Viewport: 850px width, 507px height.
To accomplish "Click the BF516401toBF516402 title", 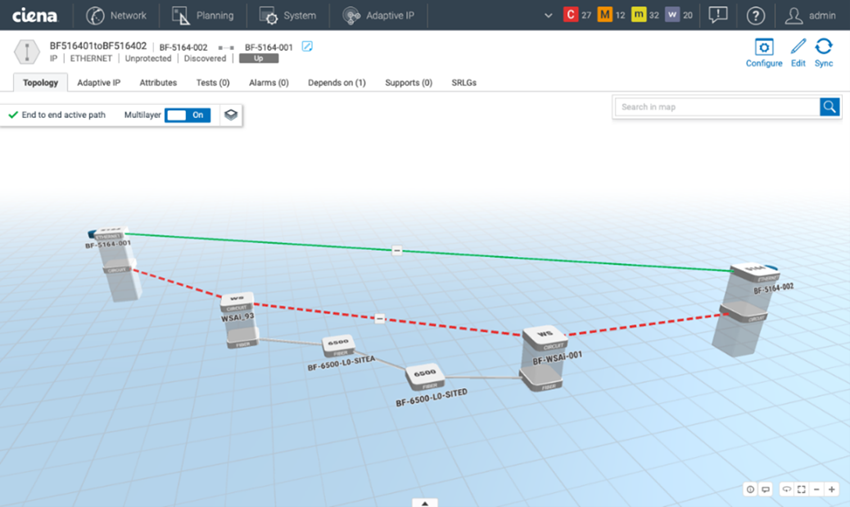I will coord(98,46).
